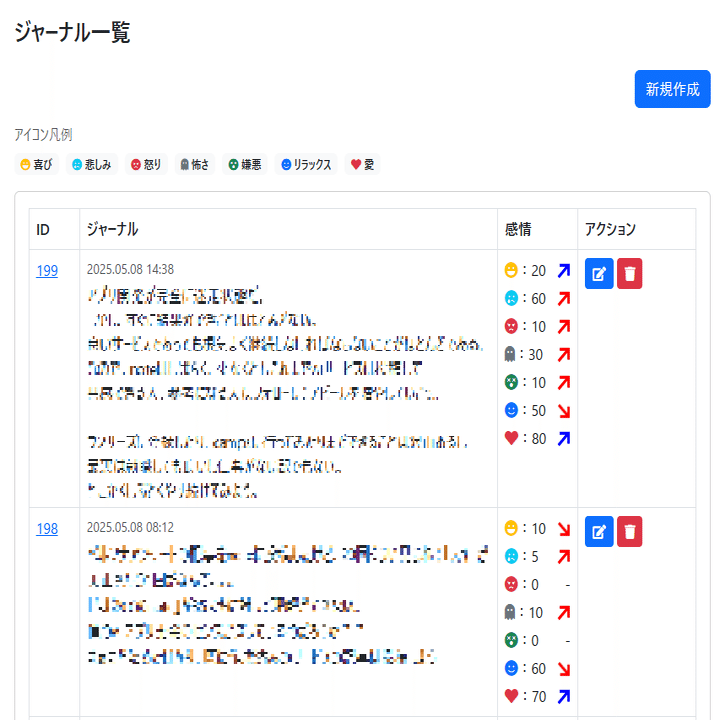Edit journal entry 199
The image size is (720, 720).
pos(599,274)
